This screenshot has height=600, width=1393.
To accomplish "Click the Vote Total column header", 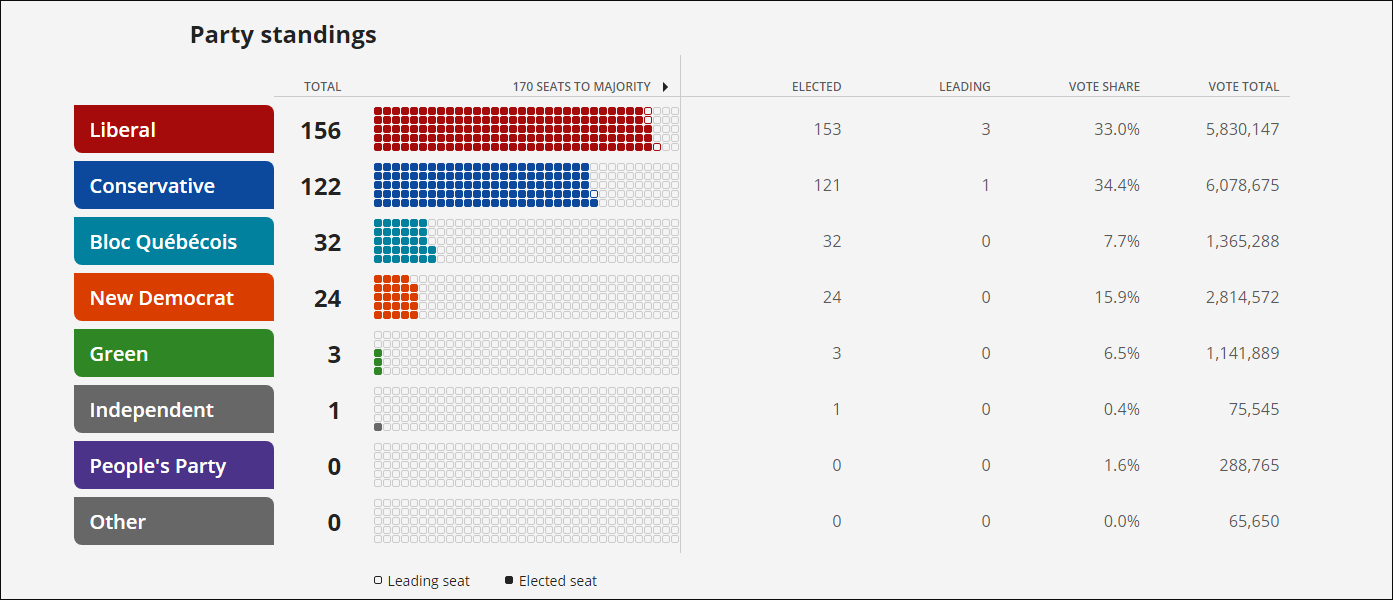I will (x=1243, y=87).
